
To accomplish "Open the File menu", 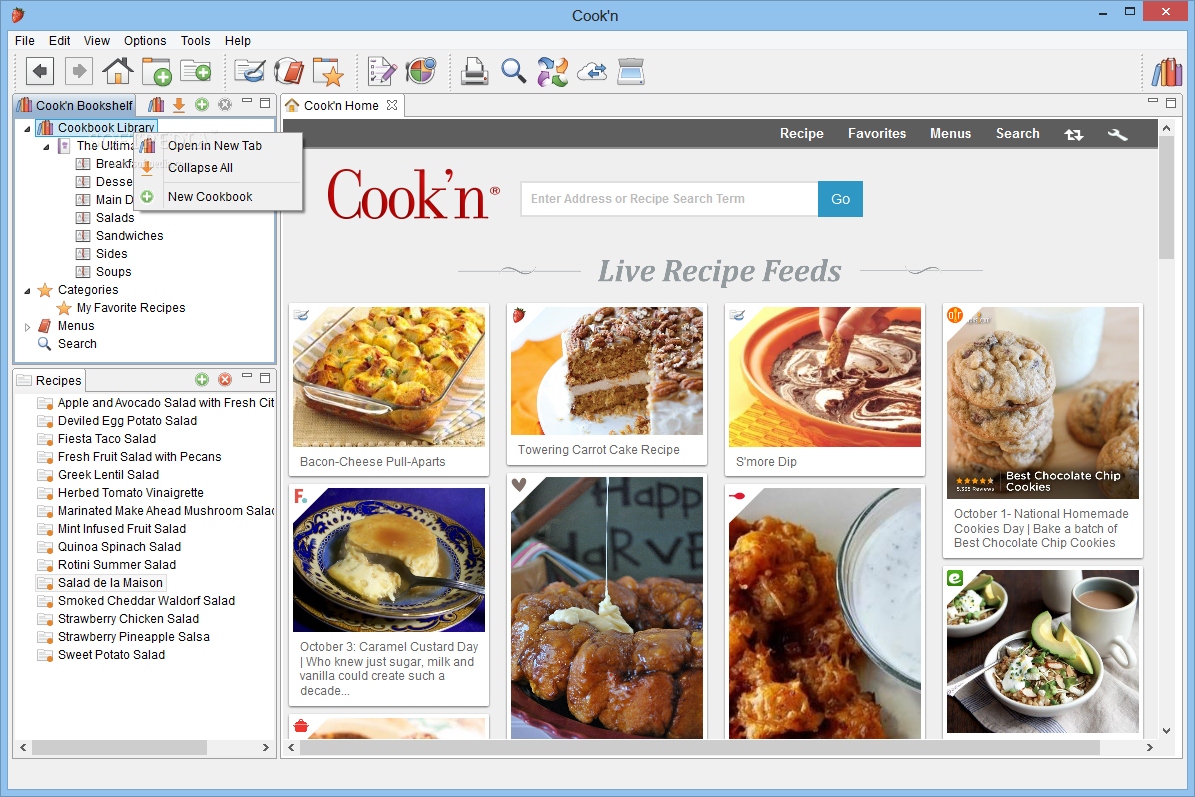I will pos(24,40).
